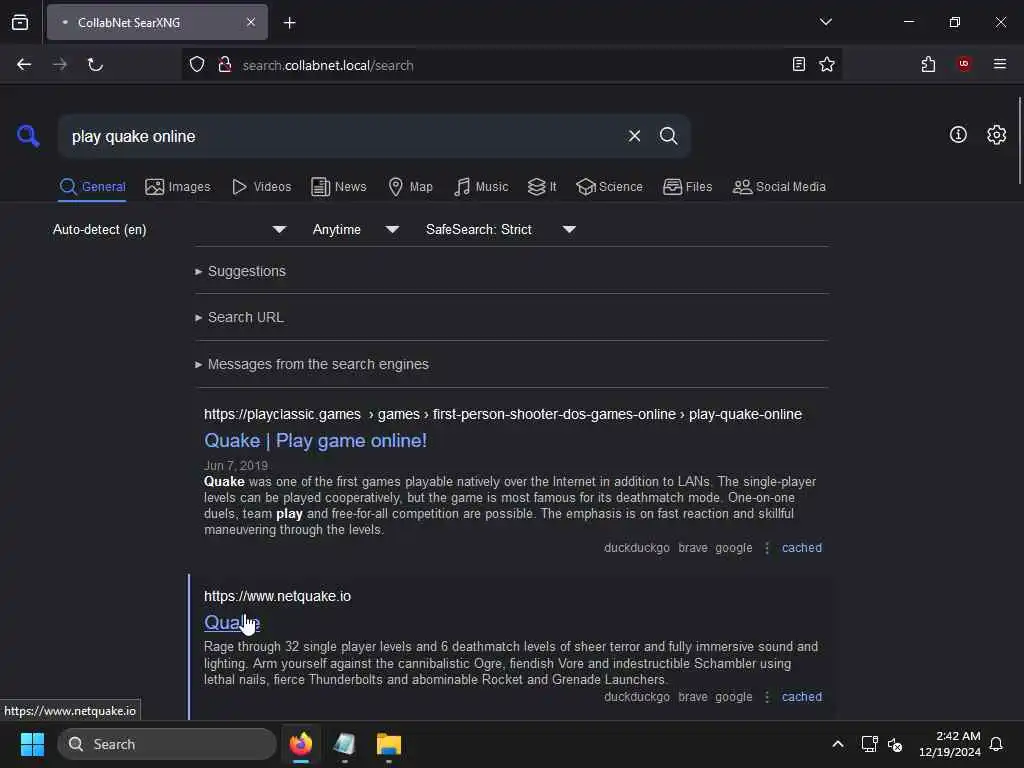Open cached link for playclassic.games result
Screen dimensions: 1024x768
point(802,548)
